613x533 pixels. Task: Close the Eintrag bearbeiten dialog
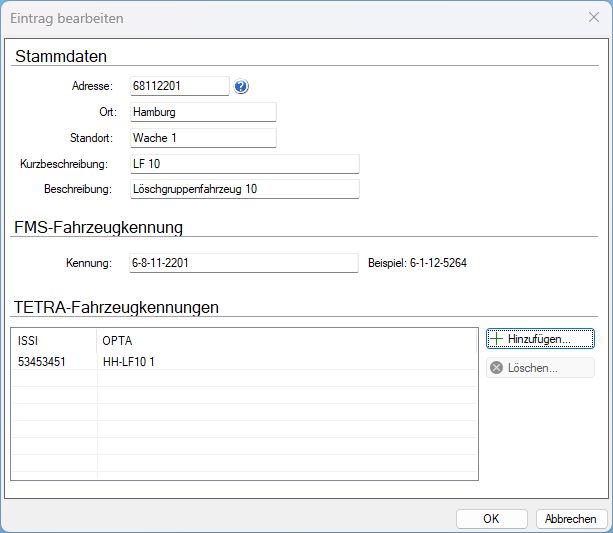click(x=594, y=17)
